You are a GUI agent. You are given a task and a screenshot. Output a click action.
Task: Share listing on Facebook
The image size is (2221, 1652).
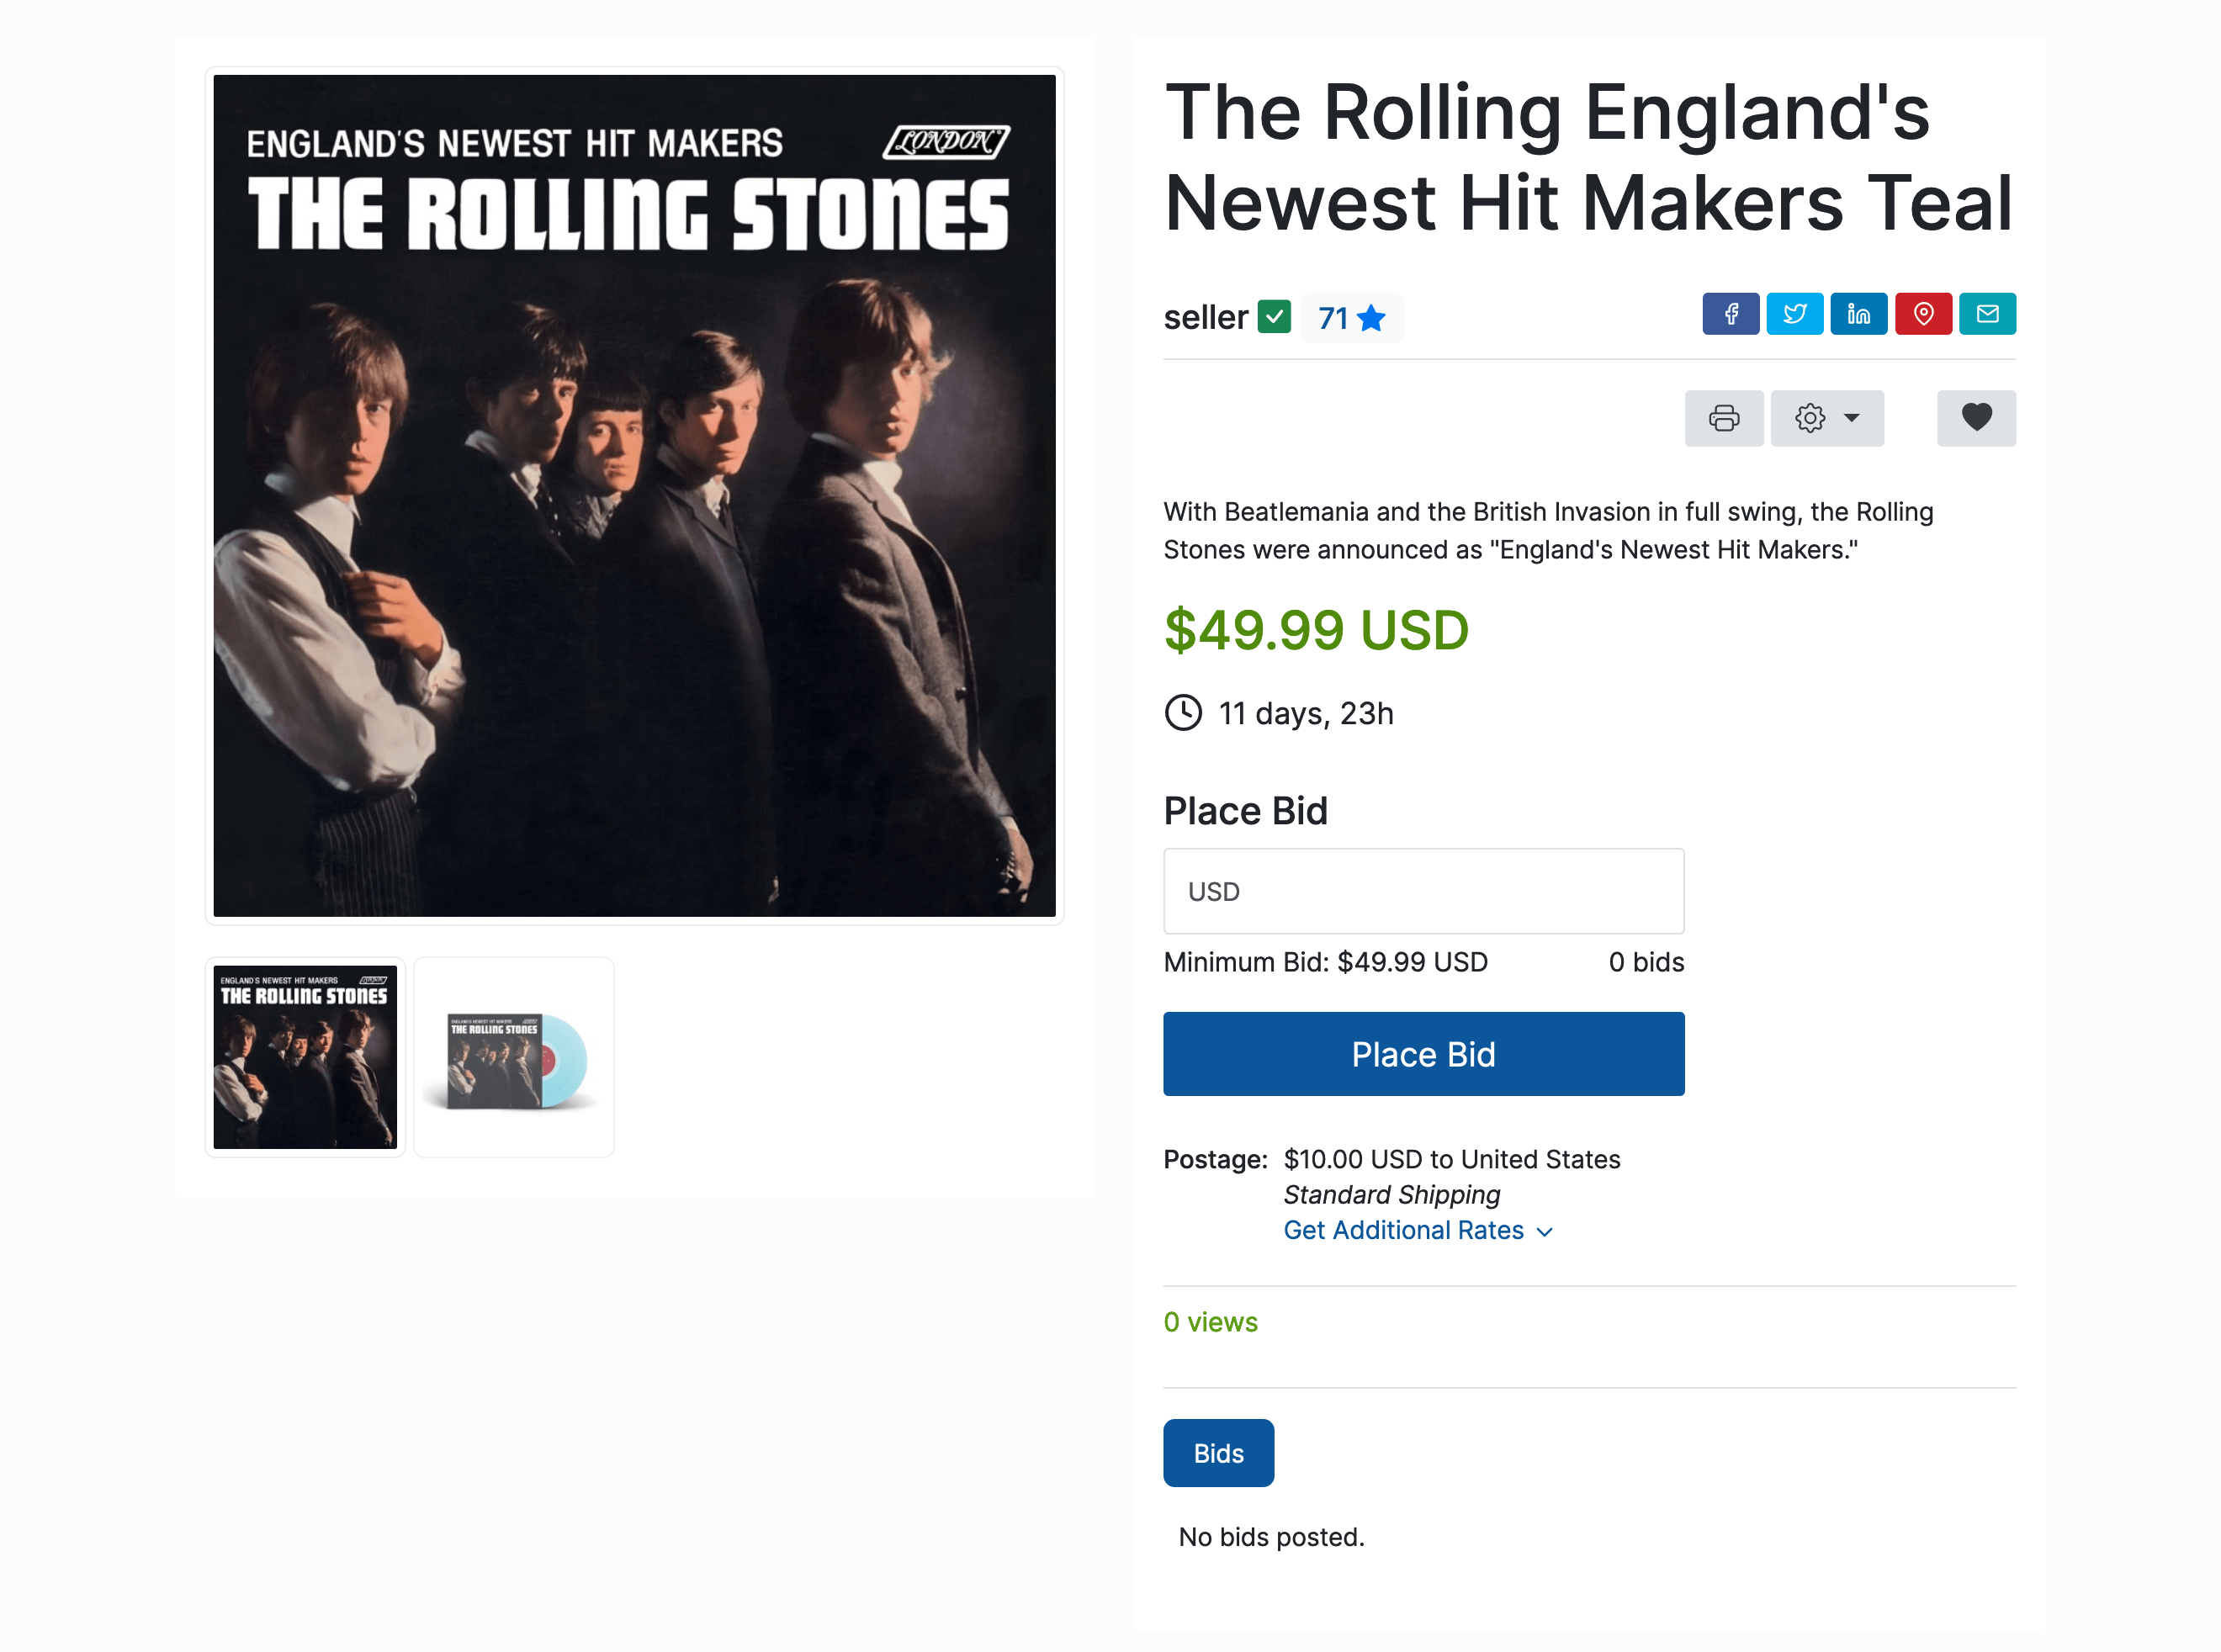(1730, 314)
